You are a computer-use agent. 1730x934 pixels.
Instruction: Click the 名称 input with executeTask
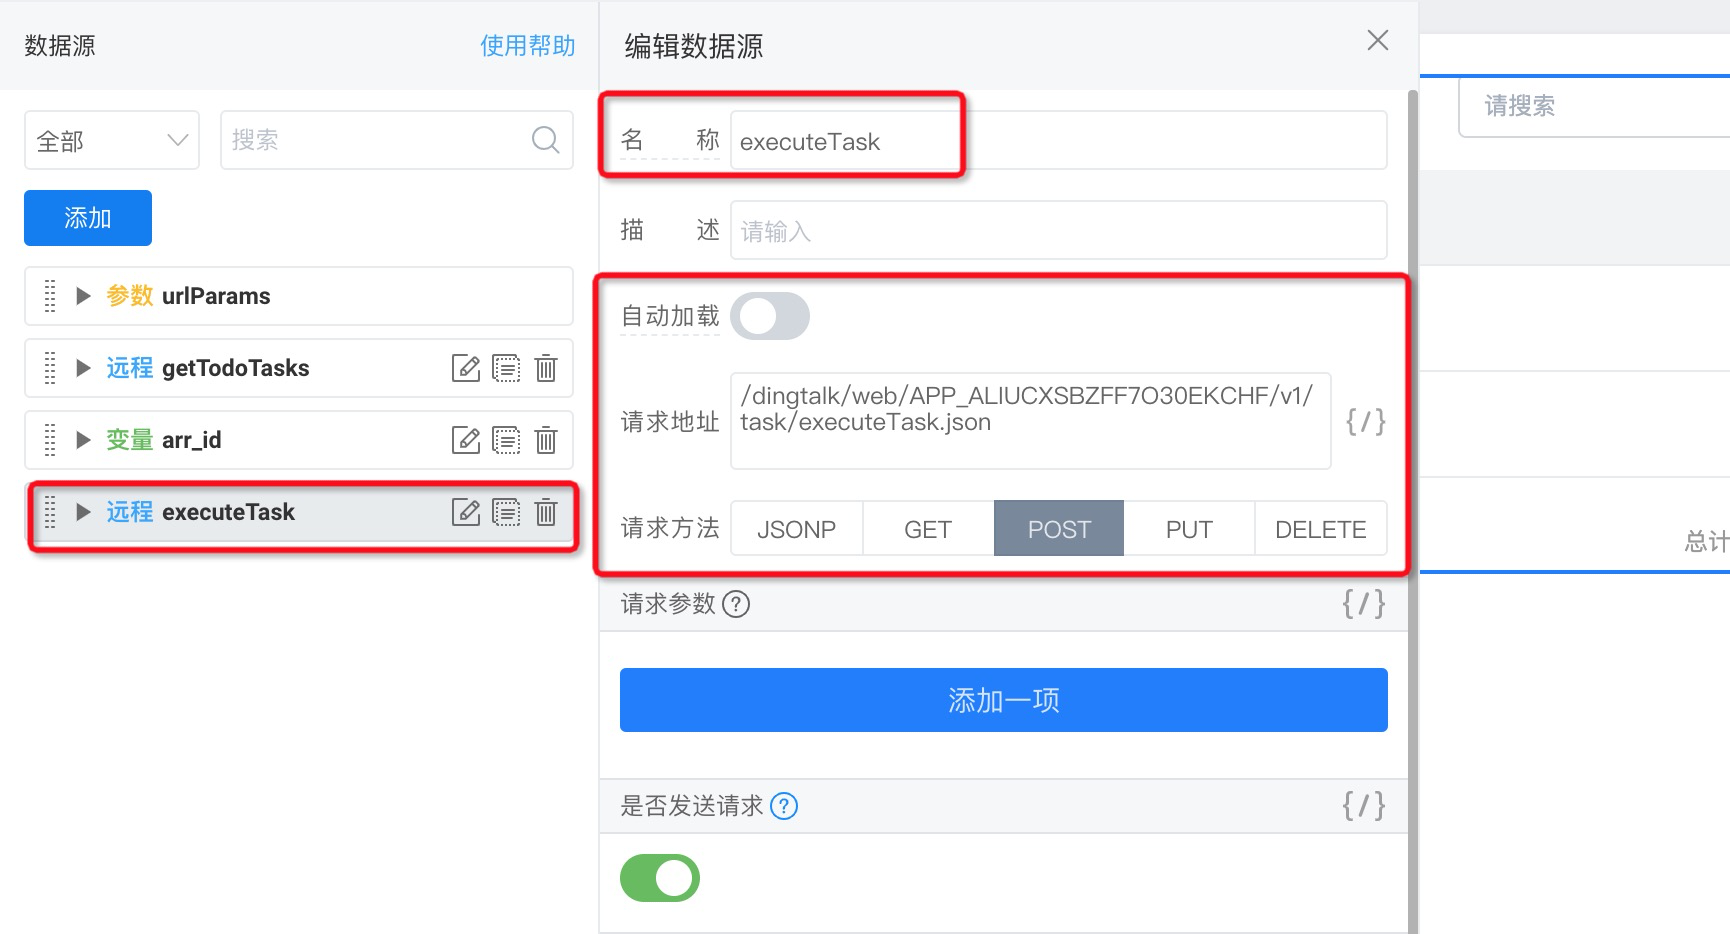coord(1059,140)
